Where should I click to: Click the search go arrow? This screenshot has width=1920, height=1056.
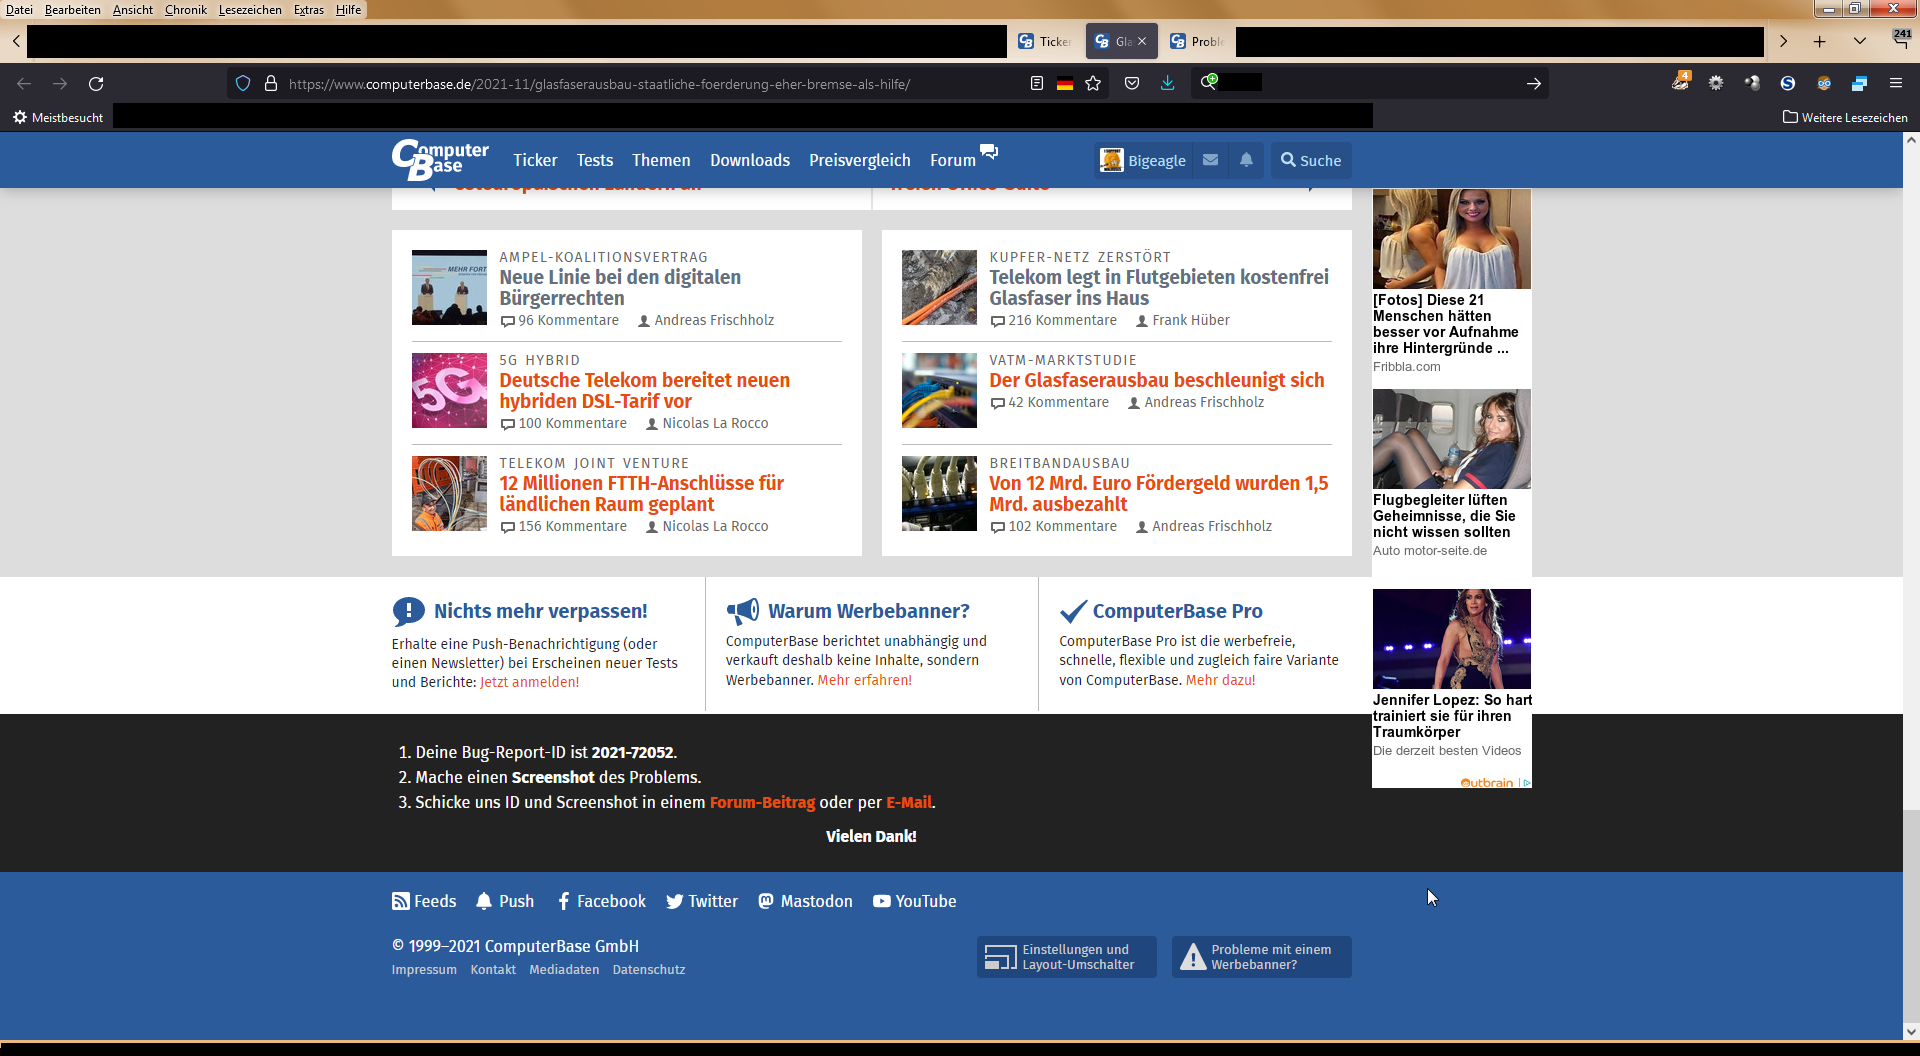tap(1533, 84)
